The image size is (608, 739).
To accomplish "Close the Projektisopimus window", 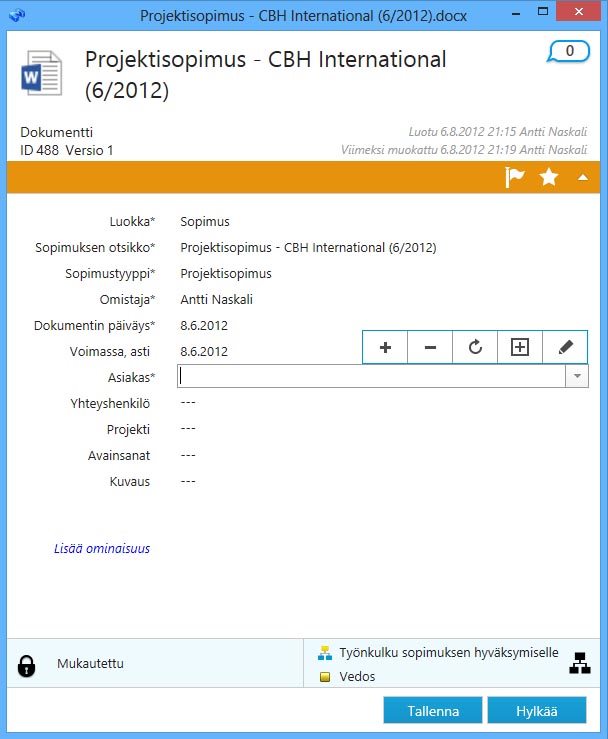I will pyautogui.click(x=578, y=11).
